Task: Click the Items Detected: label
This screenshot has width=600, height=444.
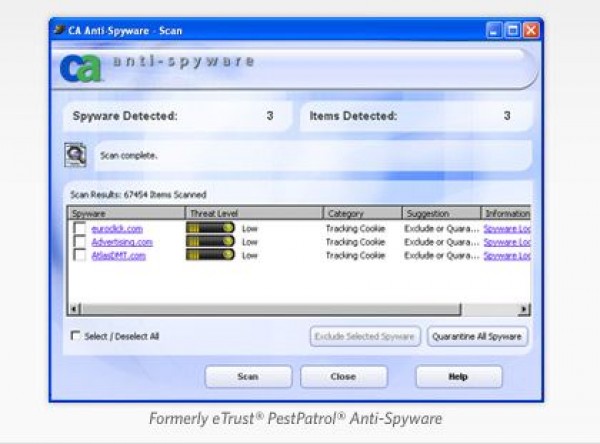Action: coord(353,116)
